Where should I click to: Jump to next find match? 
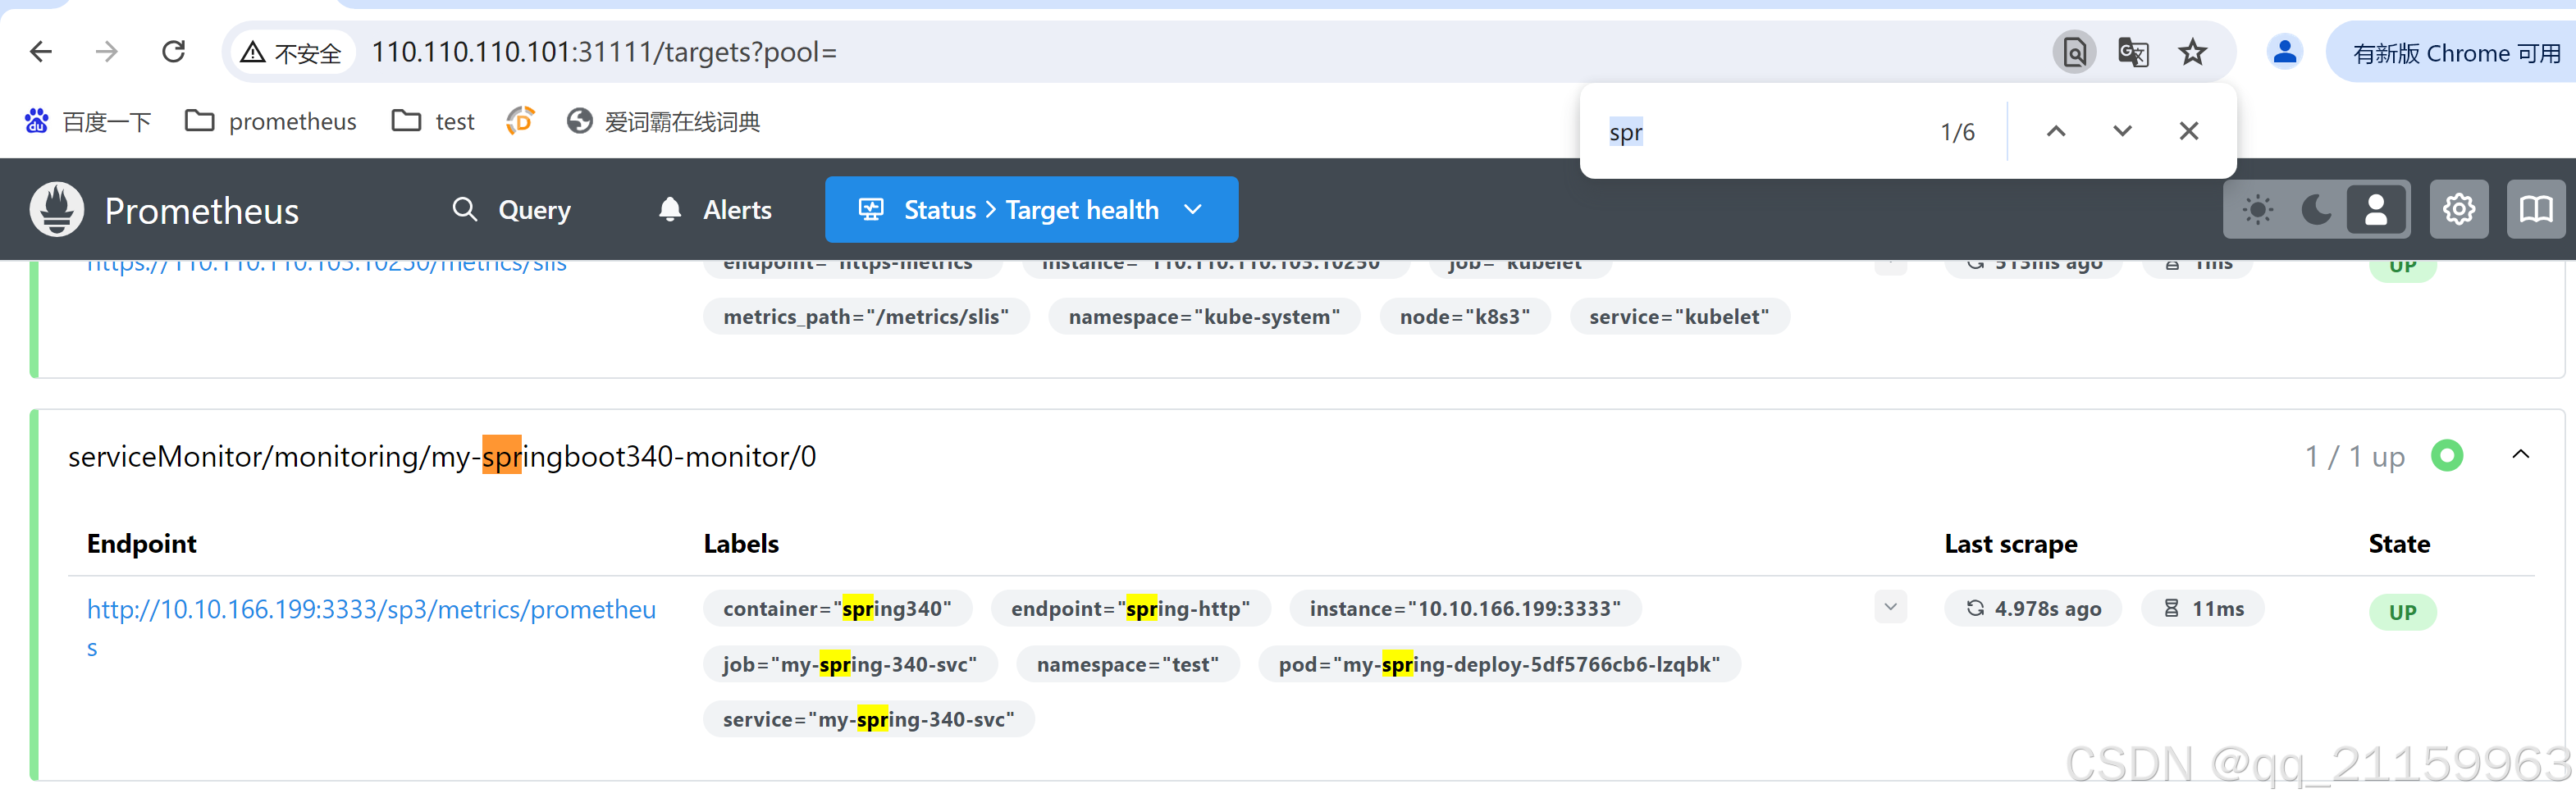click(x=2122, y=131)
